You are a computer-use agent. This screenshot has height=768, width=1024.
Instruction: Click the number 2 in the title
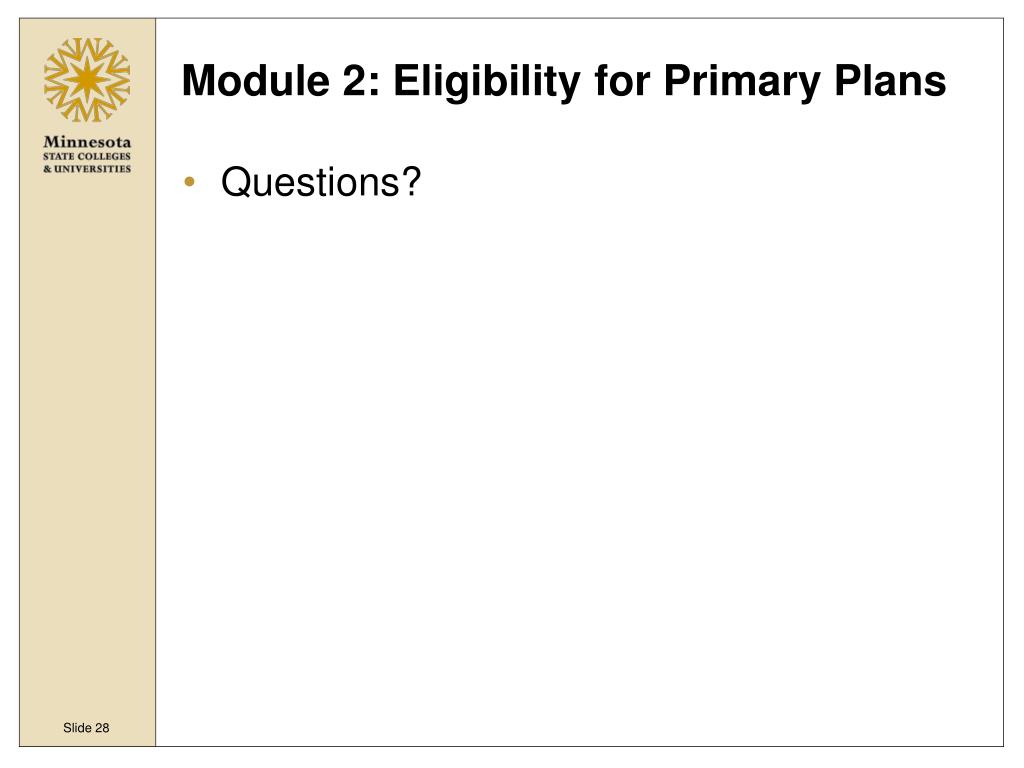pos(355,81)
